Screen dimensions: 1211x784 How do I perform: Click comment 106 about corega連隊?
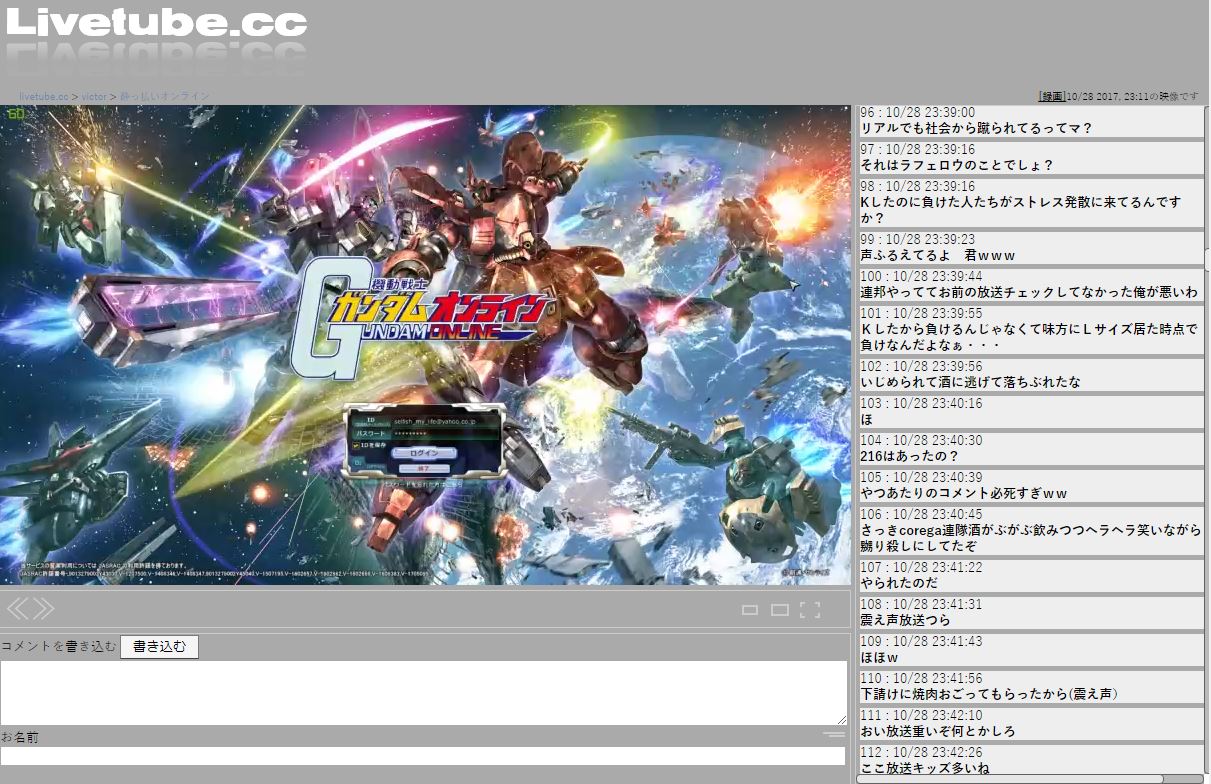pyautogui.click(x=1030, y=531)
